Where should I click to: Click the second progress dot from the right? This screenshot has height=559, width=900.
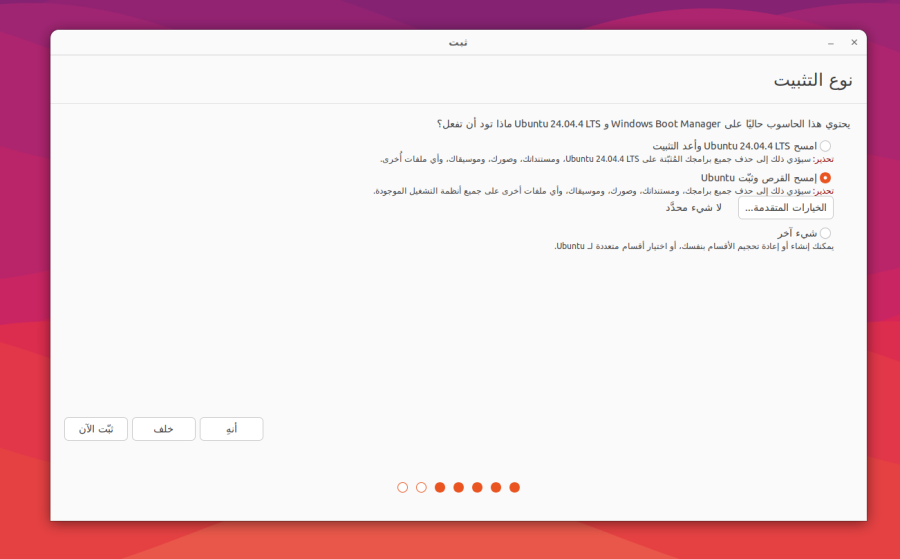point(496,487)
